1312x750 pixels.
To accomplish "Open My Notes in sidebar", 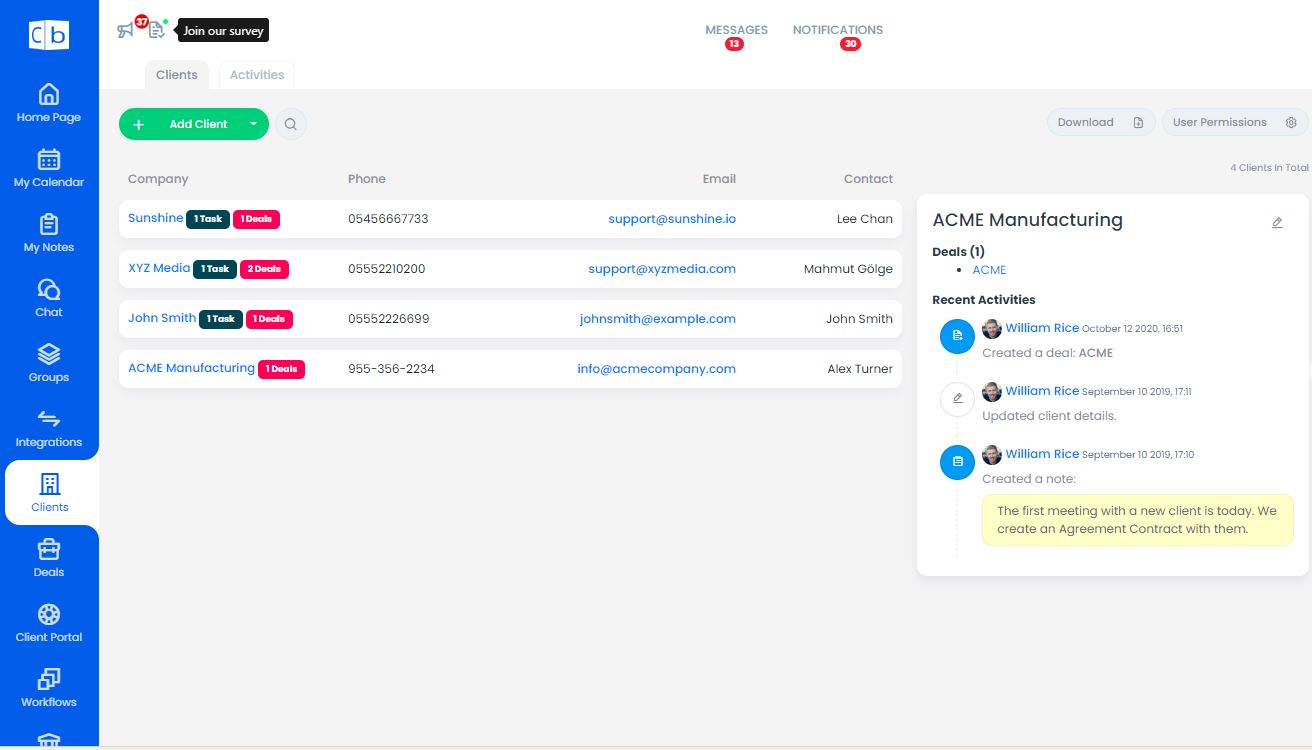I will 48,225.
